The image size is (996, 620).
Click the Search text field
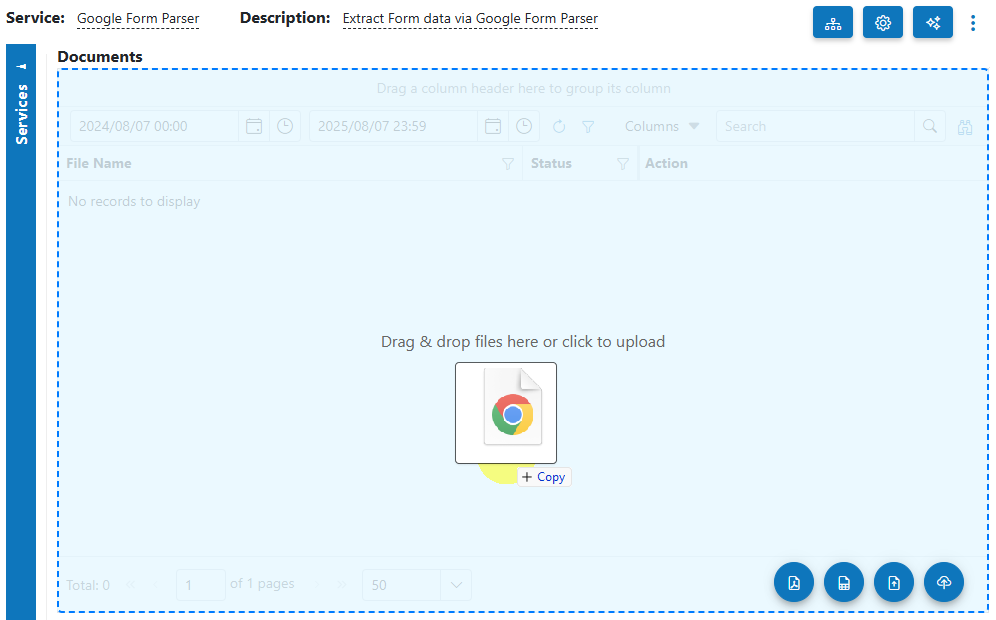tap(815, 126)
